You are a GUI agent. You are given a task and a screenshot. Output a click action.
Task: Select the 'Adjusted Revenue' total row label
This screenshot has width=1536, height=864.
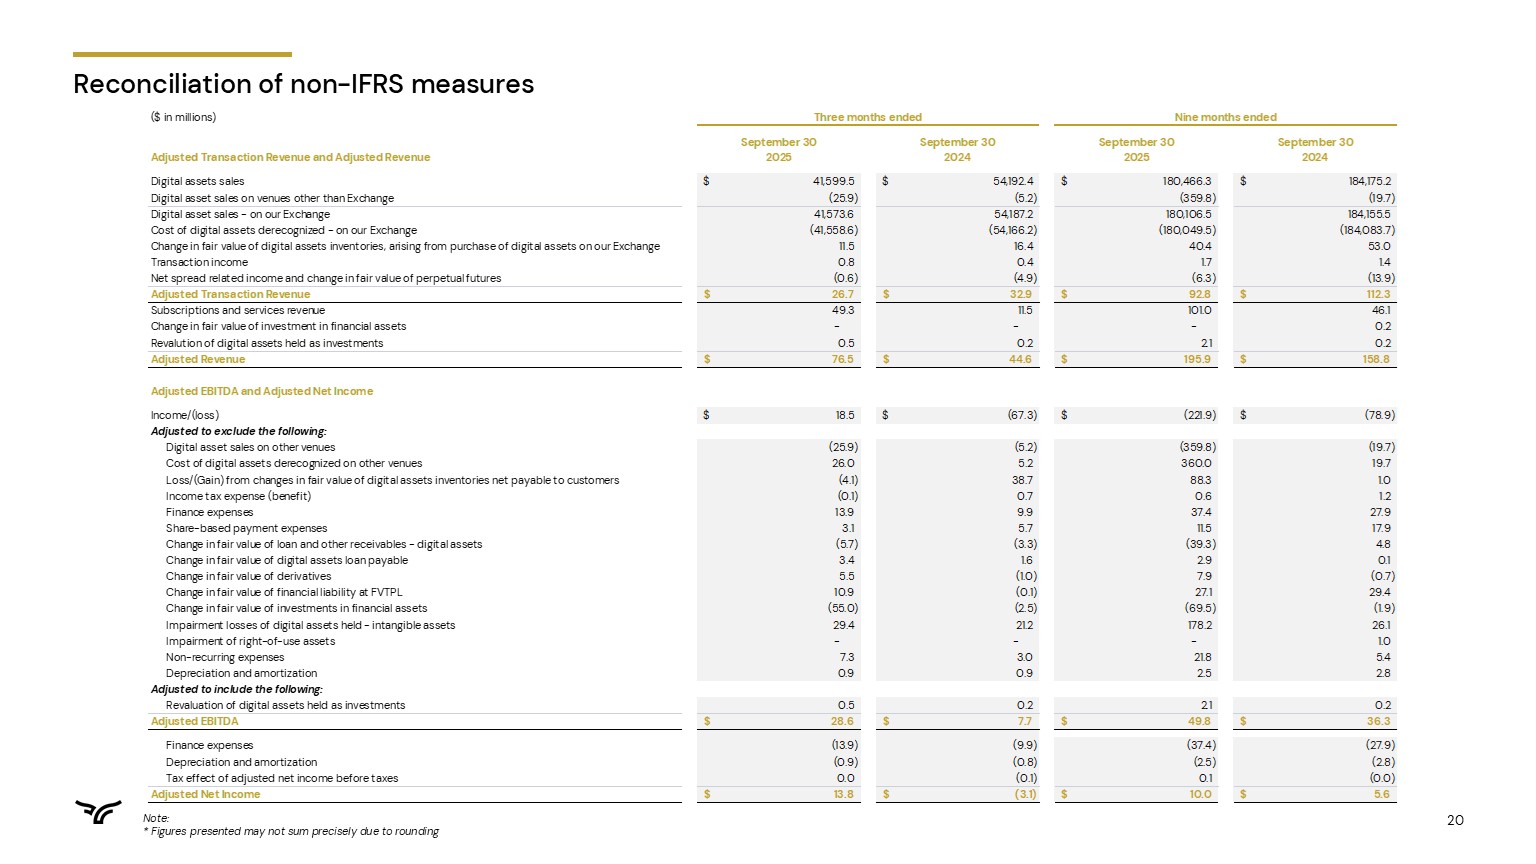pyautogui.click(x=197, y=359)
